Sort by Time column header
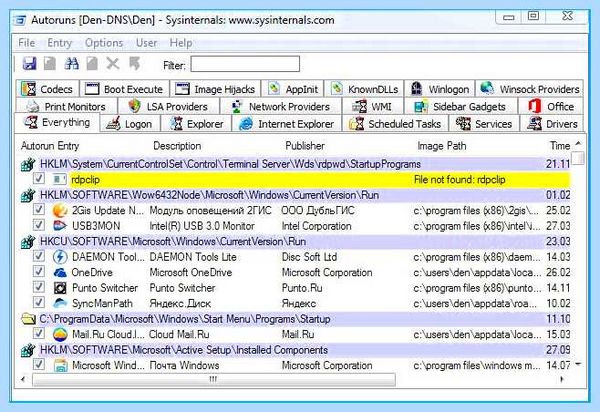The image size is (600, 412). coord(559,146)
